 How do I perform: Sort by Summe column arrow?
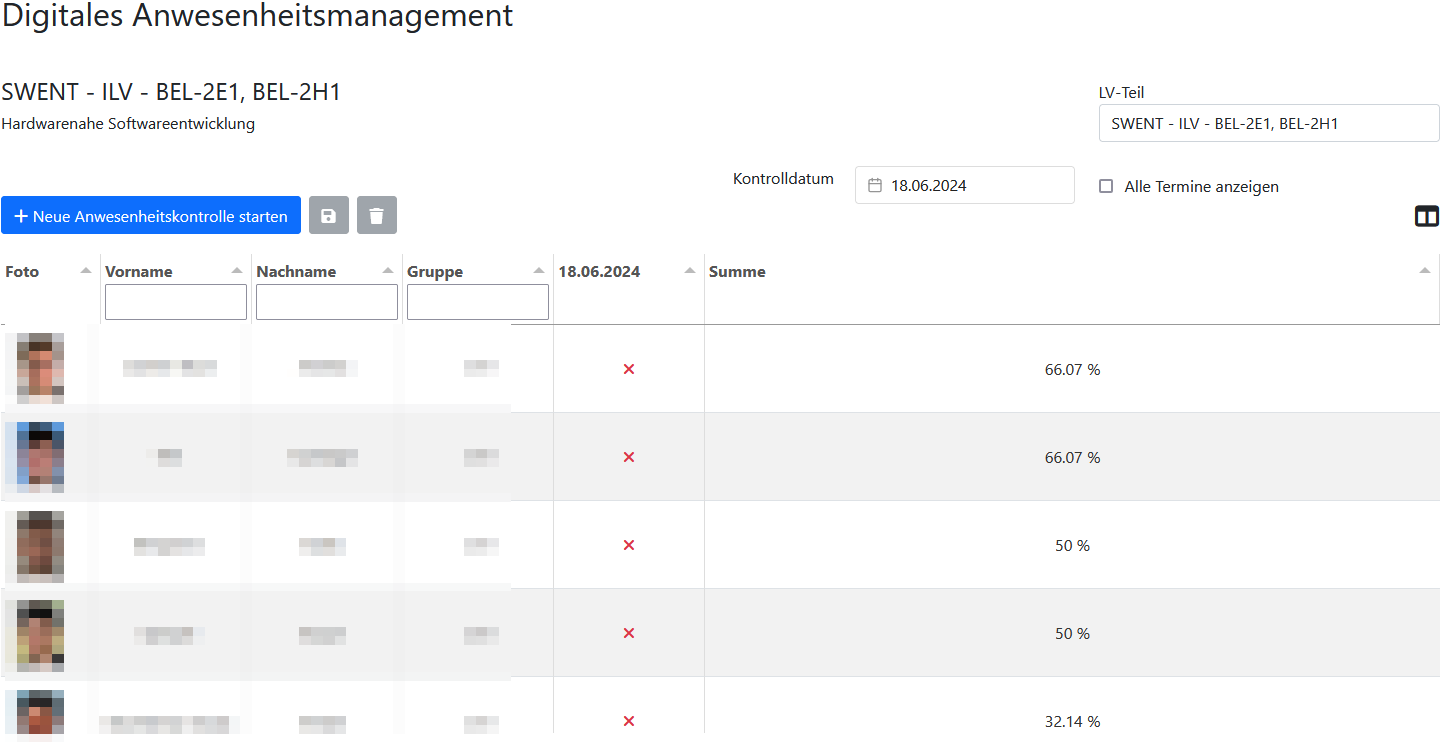[x=1425, y=271]
